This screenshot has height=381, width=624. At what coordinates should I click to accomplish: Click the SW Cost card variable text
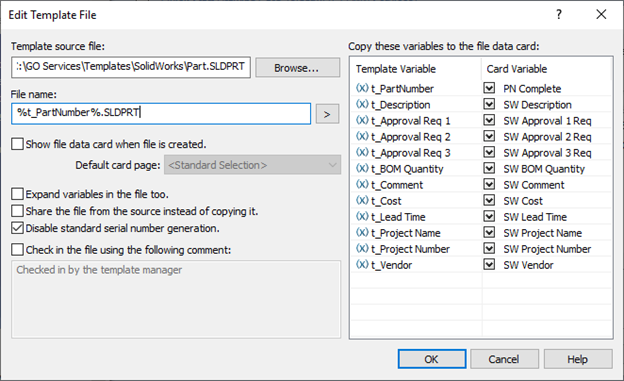click(523, 201)
